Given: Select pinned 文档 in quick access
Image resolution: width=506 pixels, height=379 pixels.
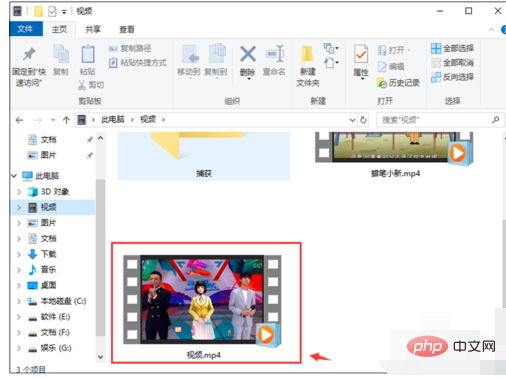Looking at the screenshot, I should pos(48,140).
